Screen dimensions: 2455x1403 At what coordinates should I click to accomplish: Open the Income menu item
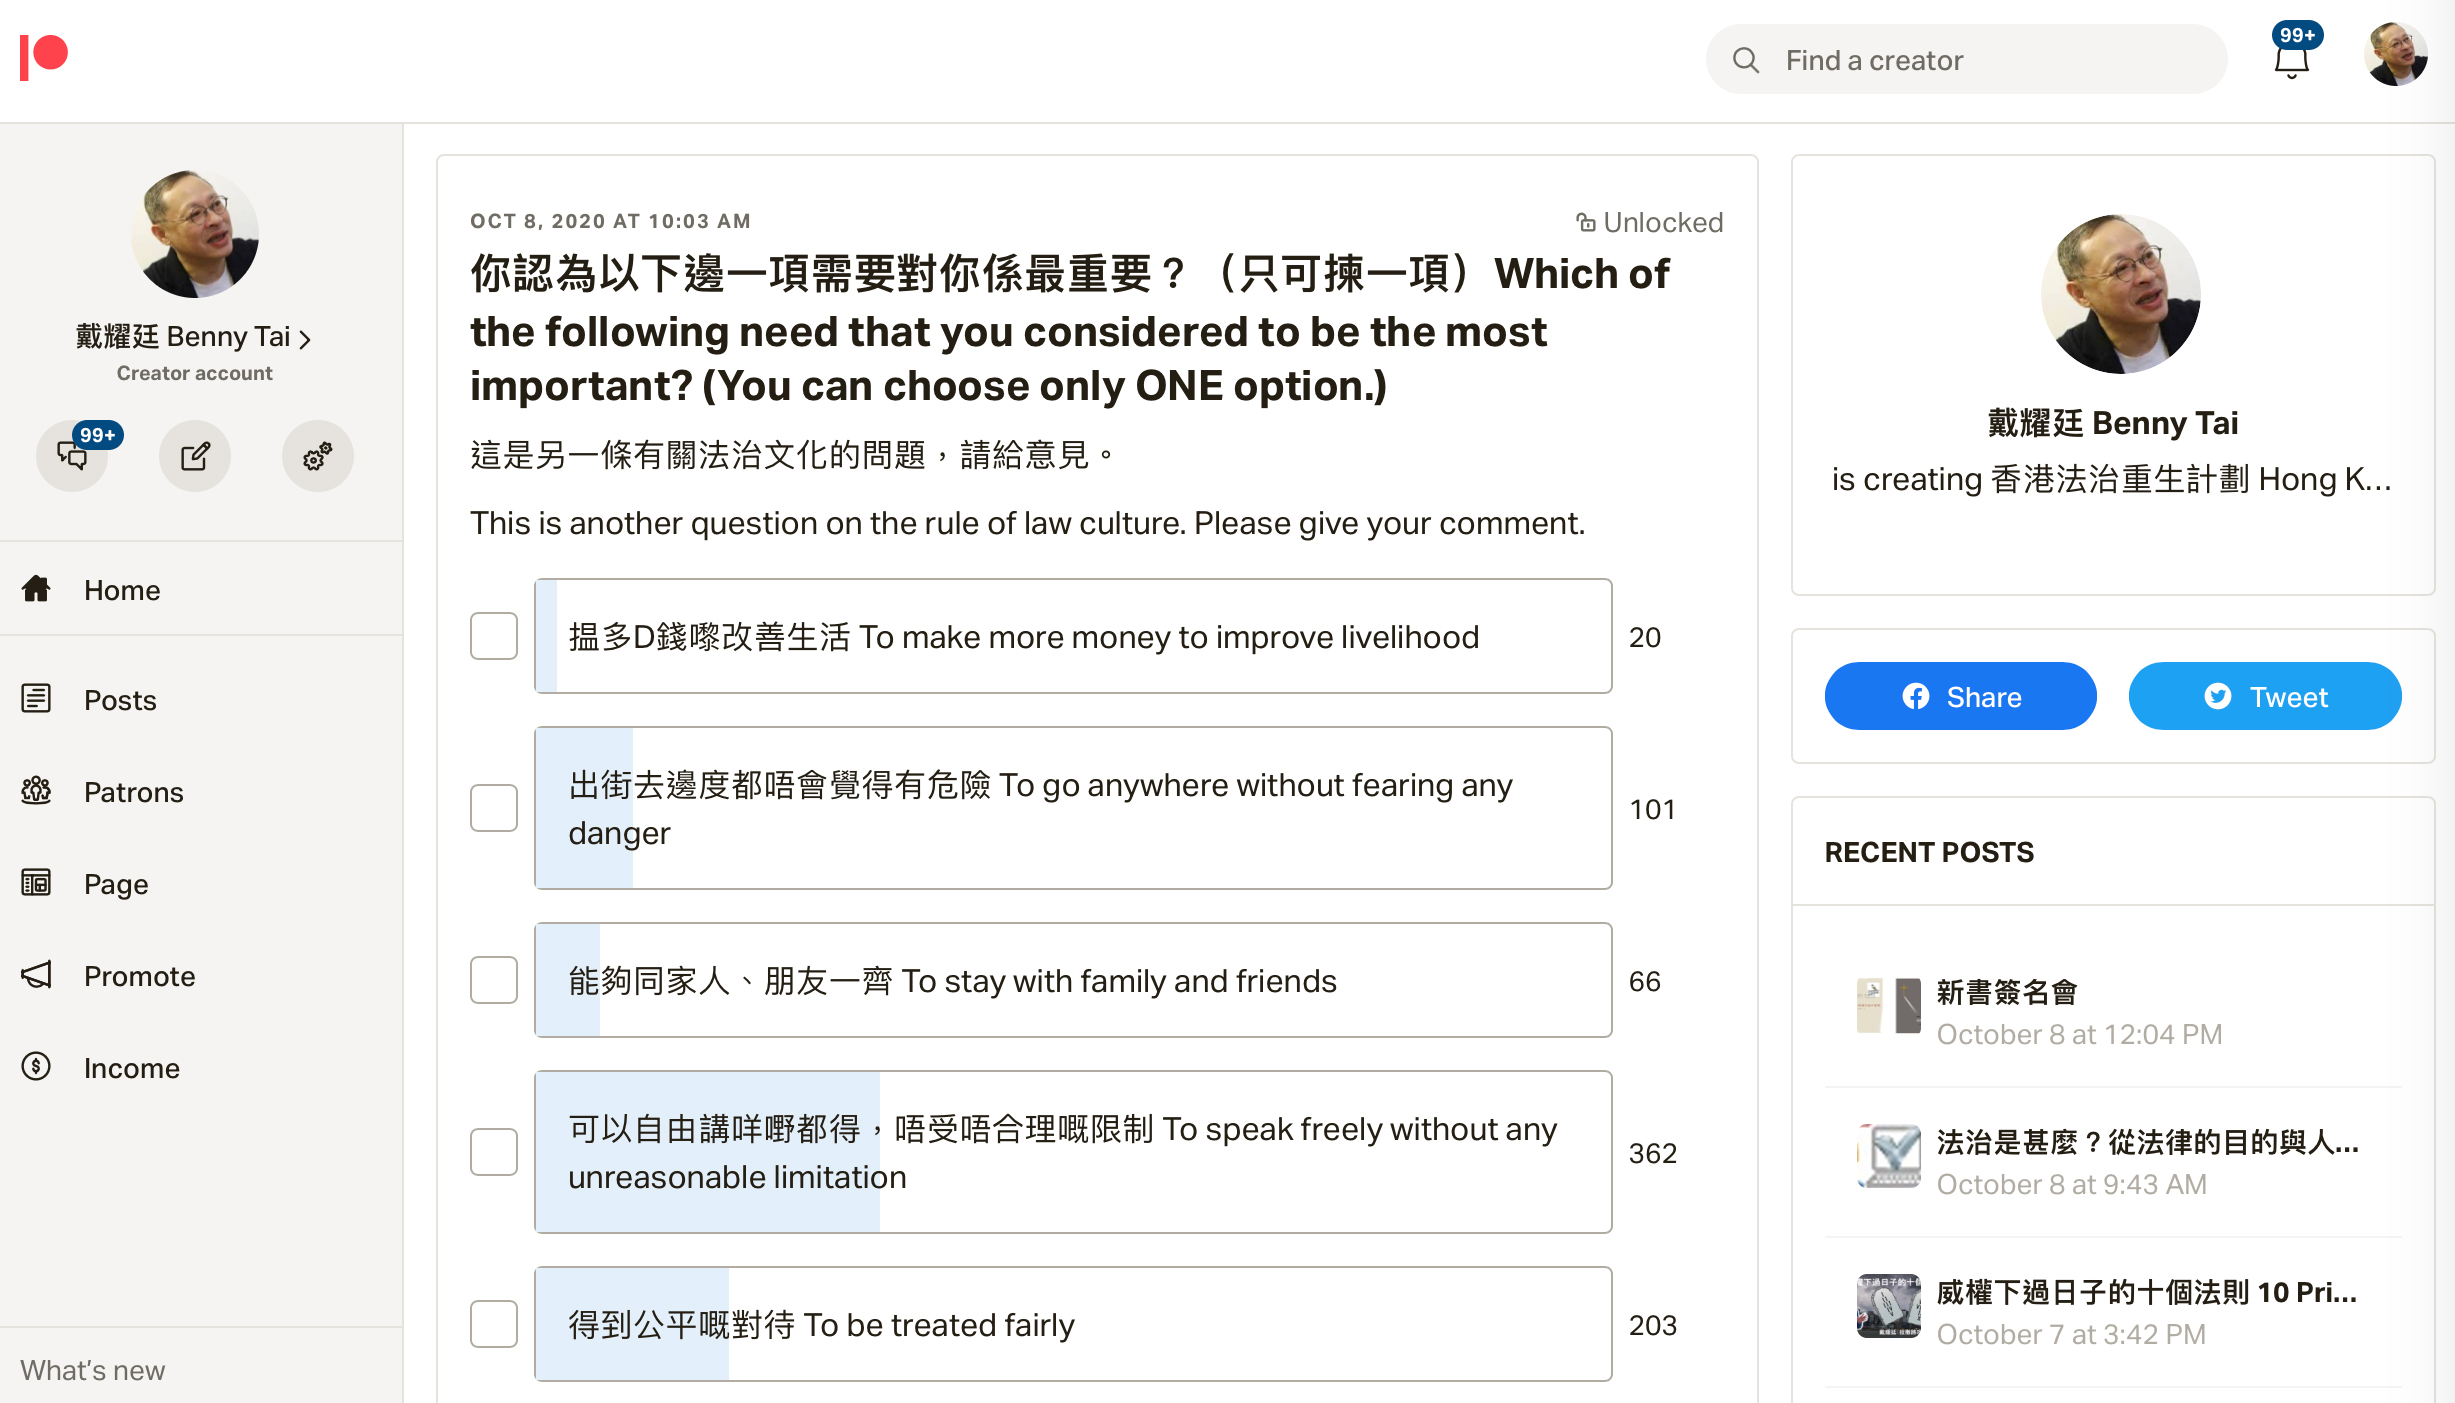click(x=131, y=1068)
